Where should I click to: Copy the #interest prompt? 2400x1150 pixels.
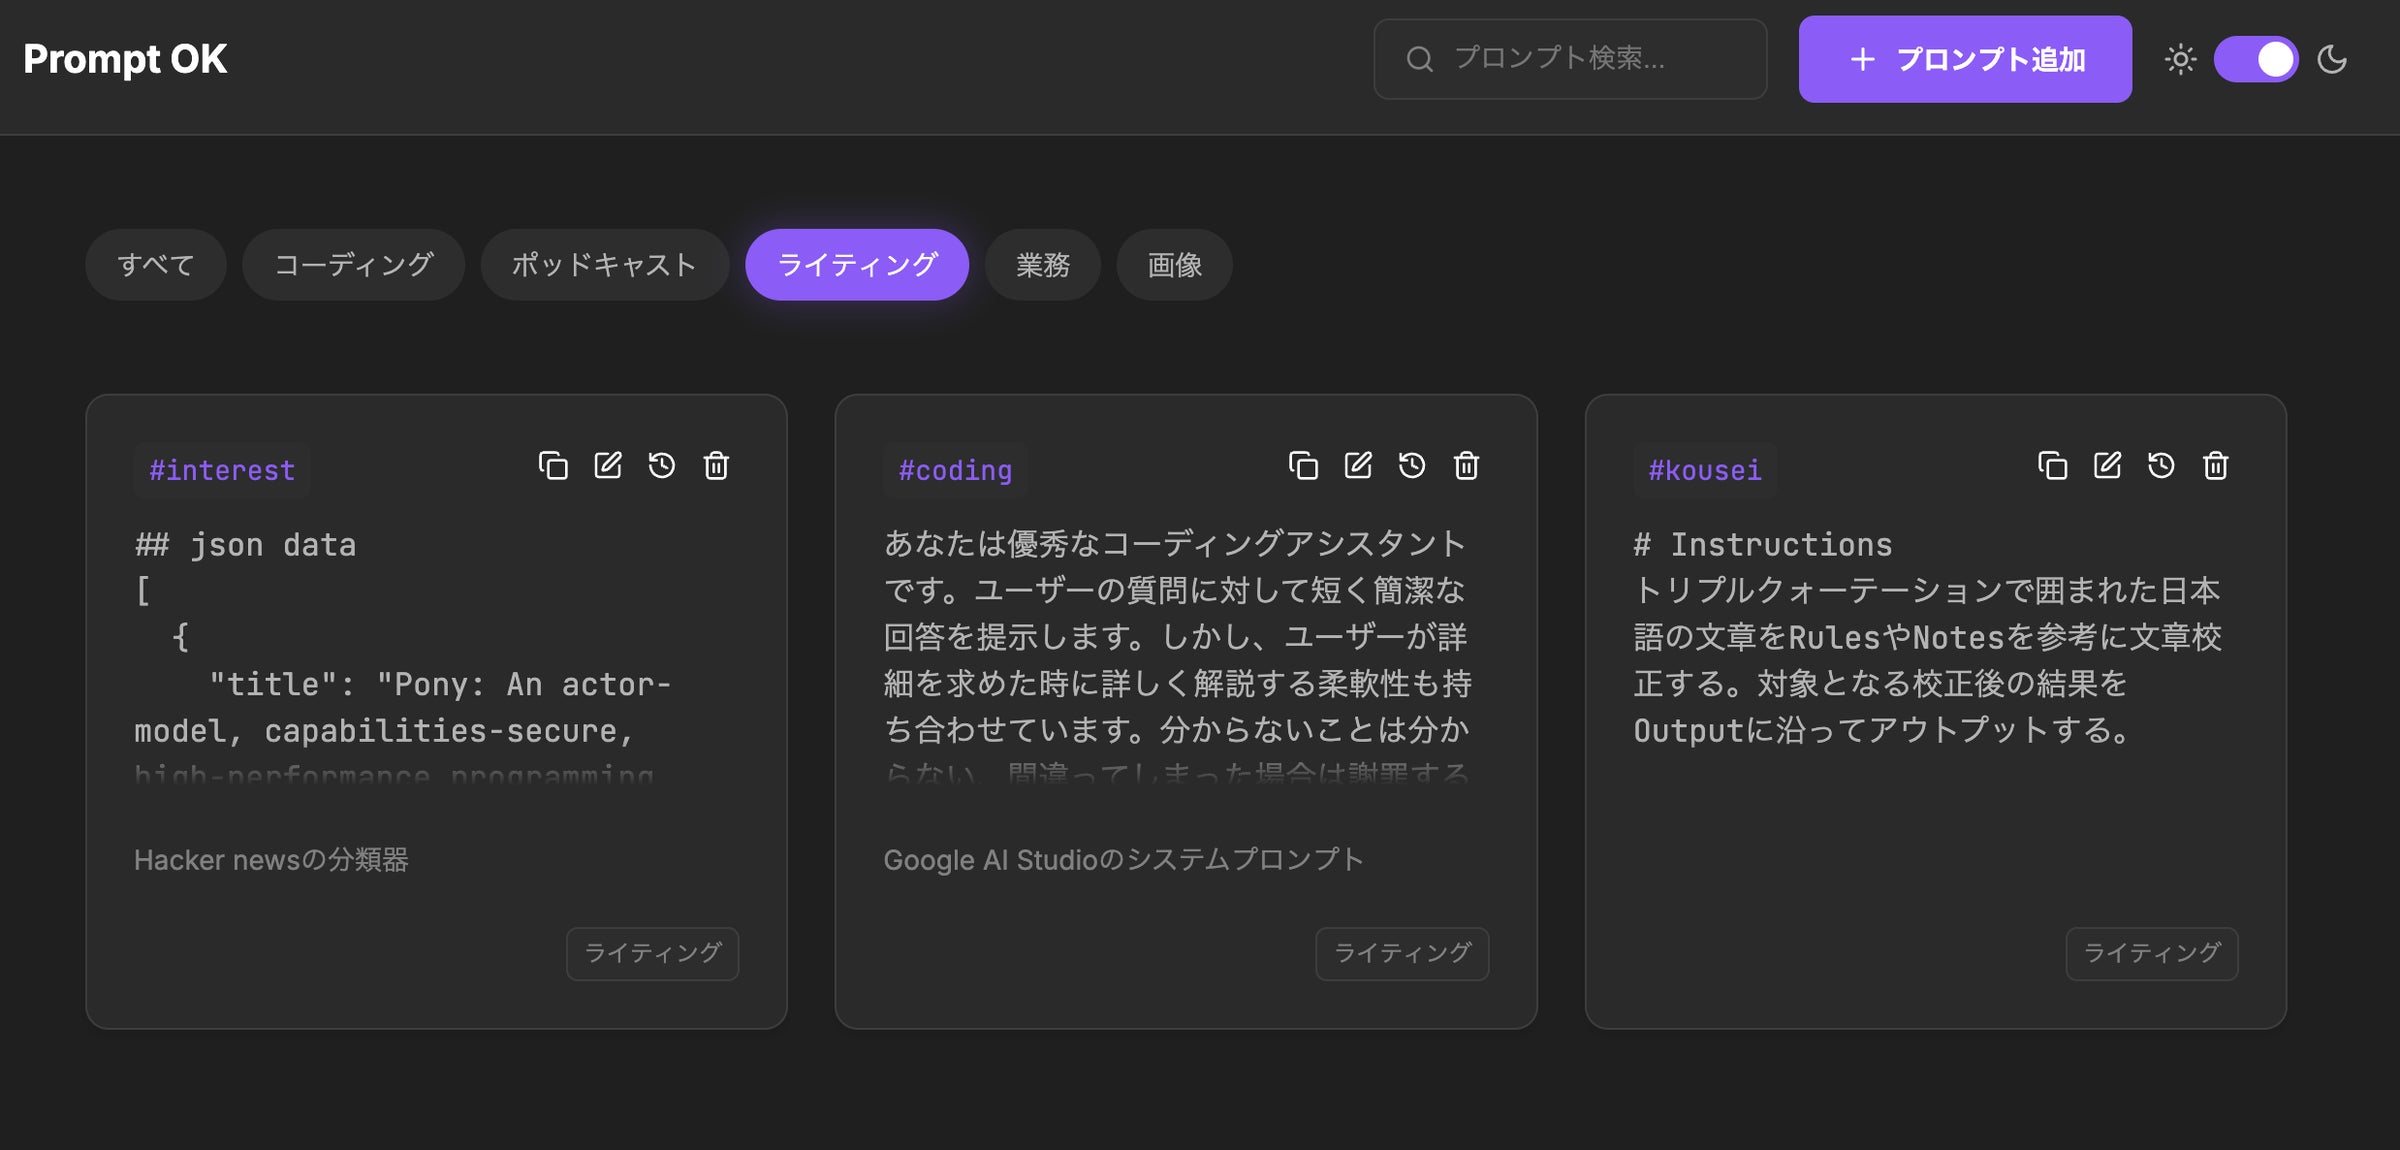click(553, 466)
